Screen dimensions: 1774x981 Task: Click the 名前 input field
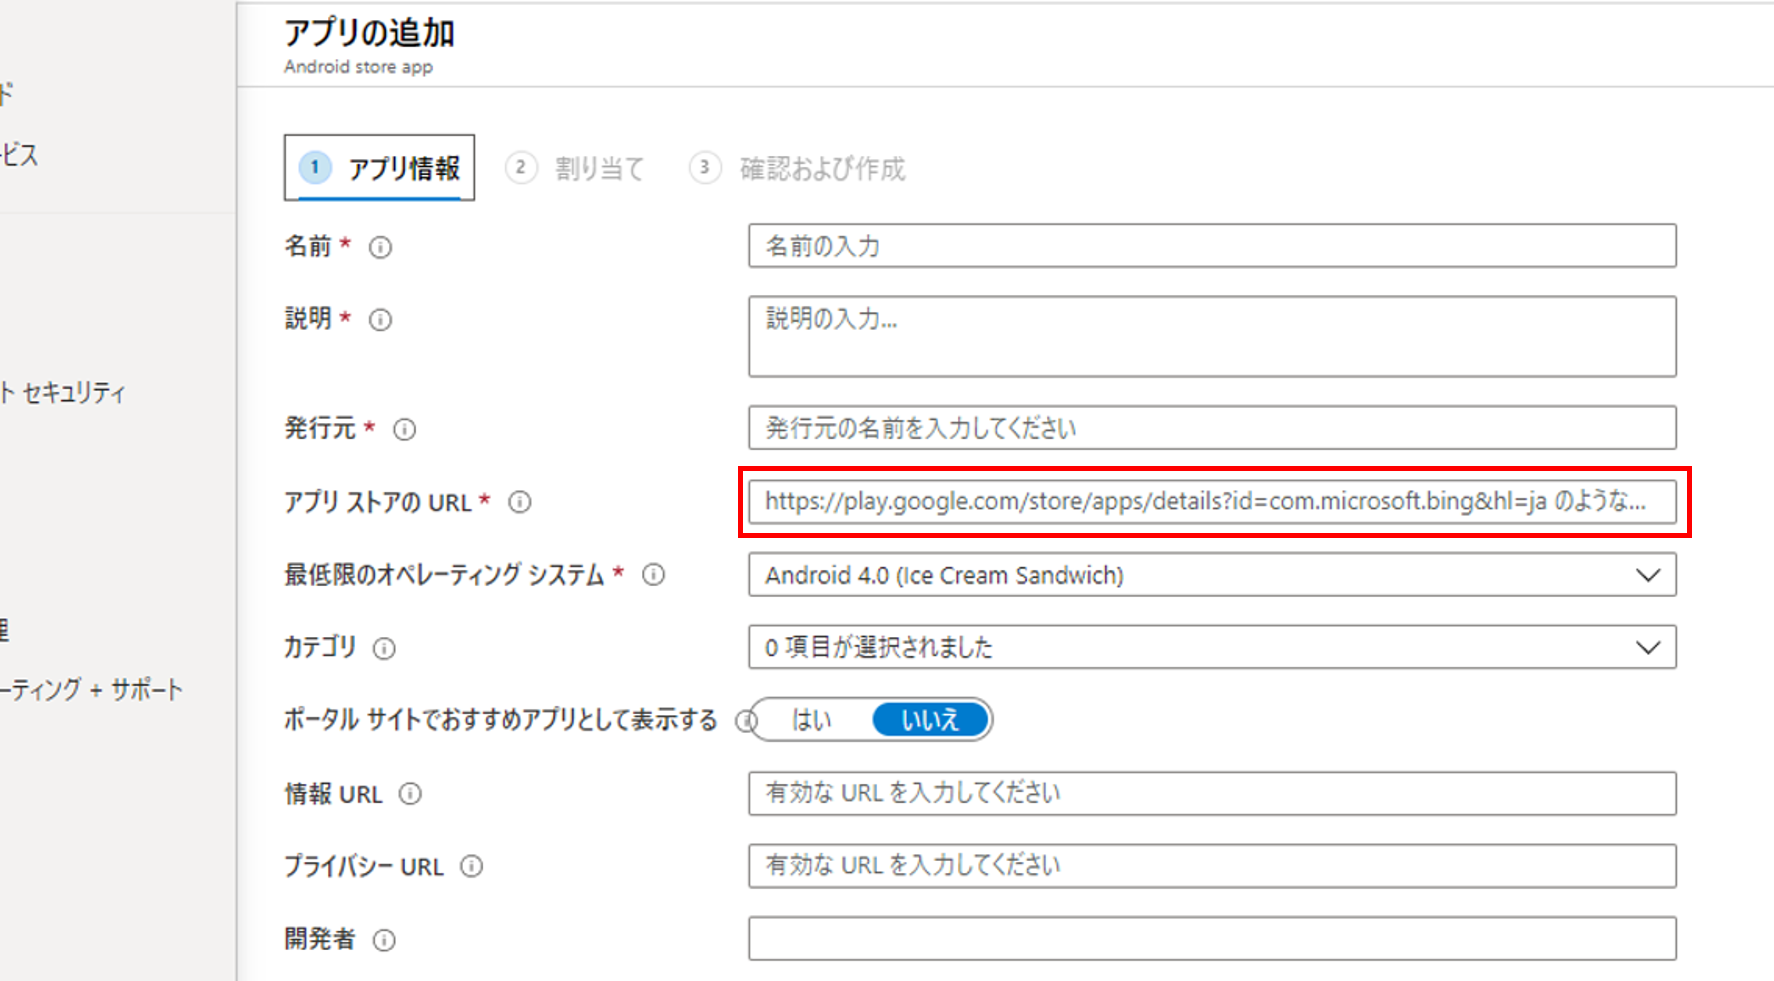(x=1211, y=246)
